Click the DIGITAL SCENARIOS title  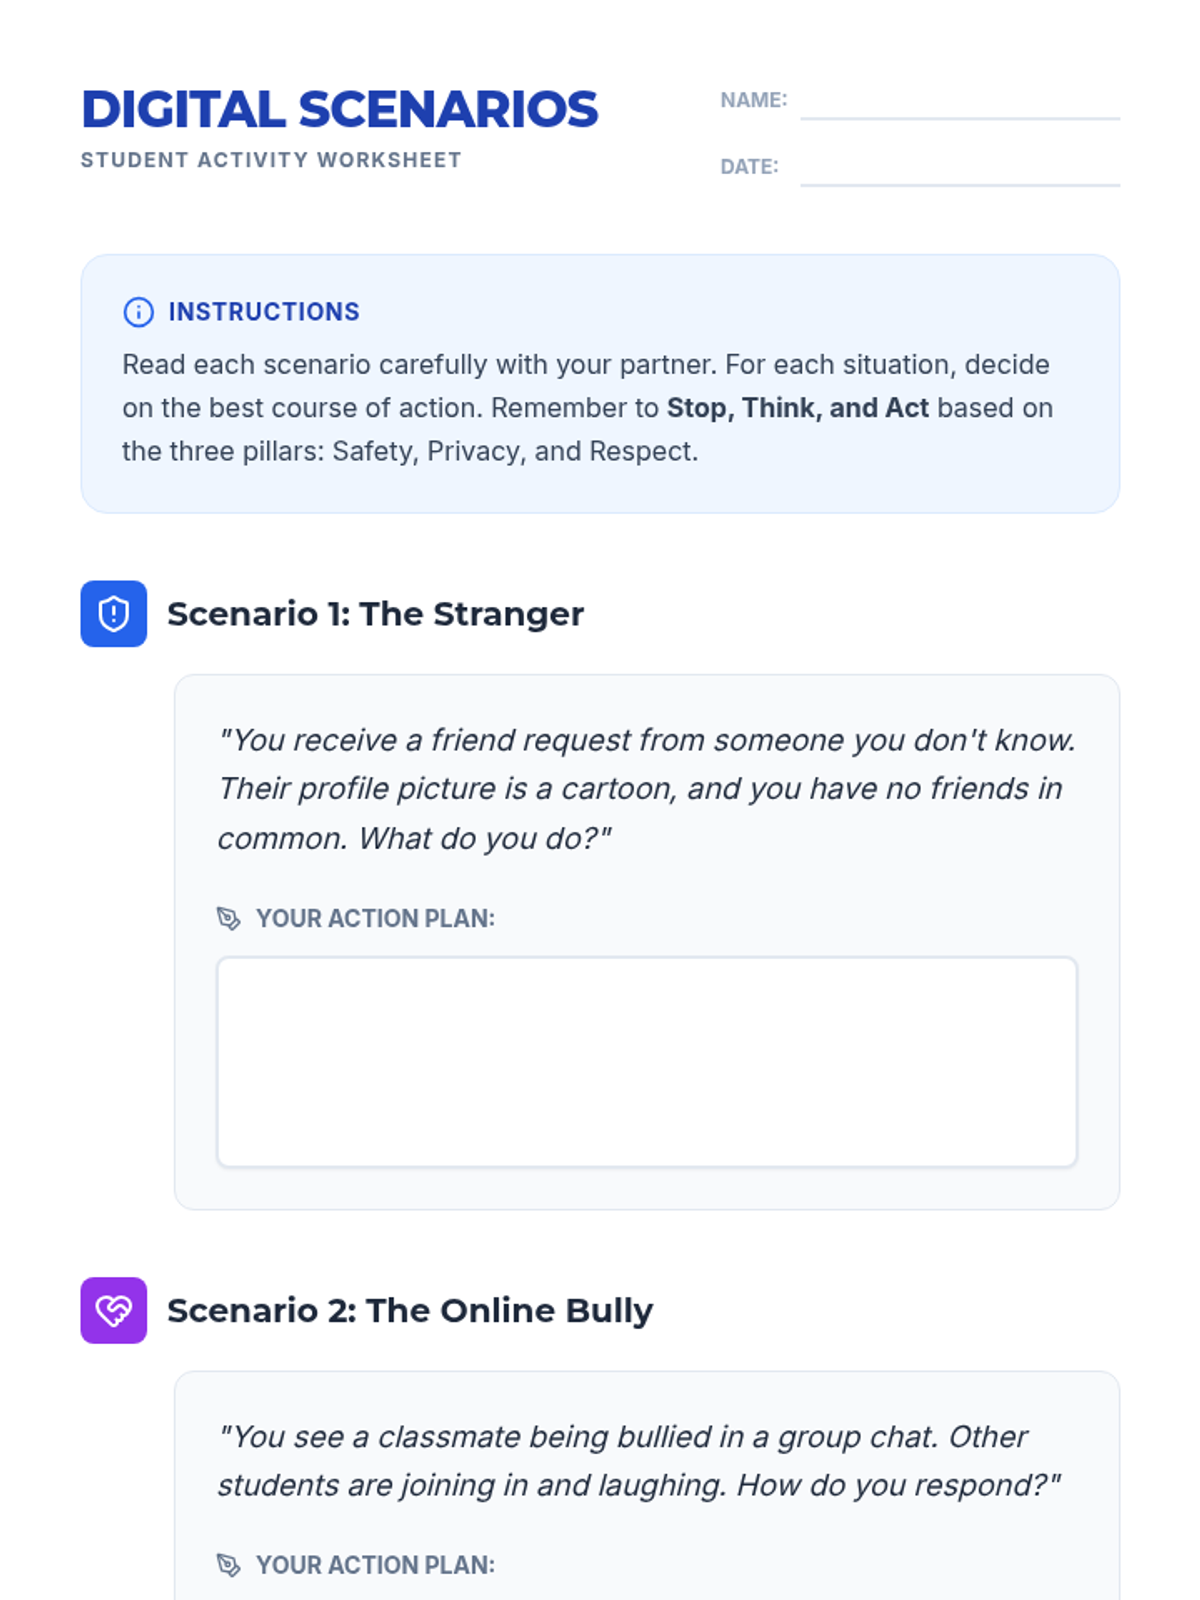tap(340, 109)
